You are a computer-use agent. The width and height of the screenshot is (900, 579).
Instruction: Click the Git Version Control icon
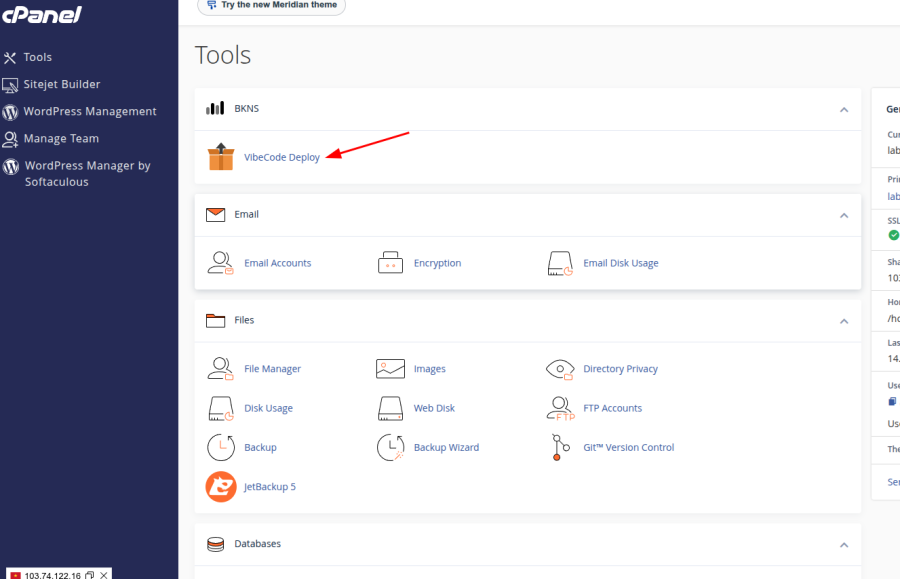[560, 448]
